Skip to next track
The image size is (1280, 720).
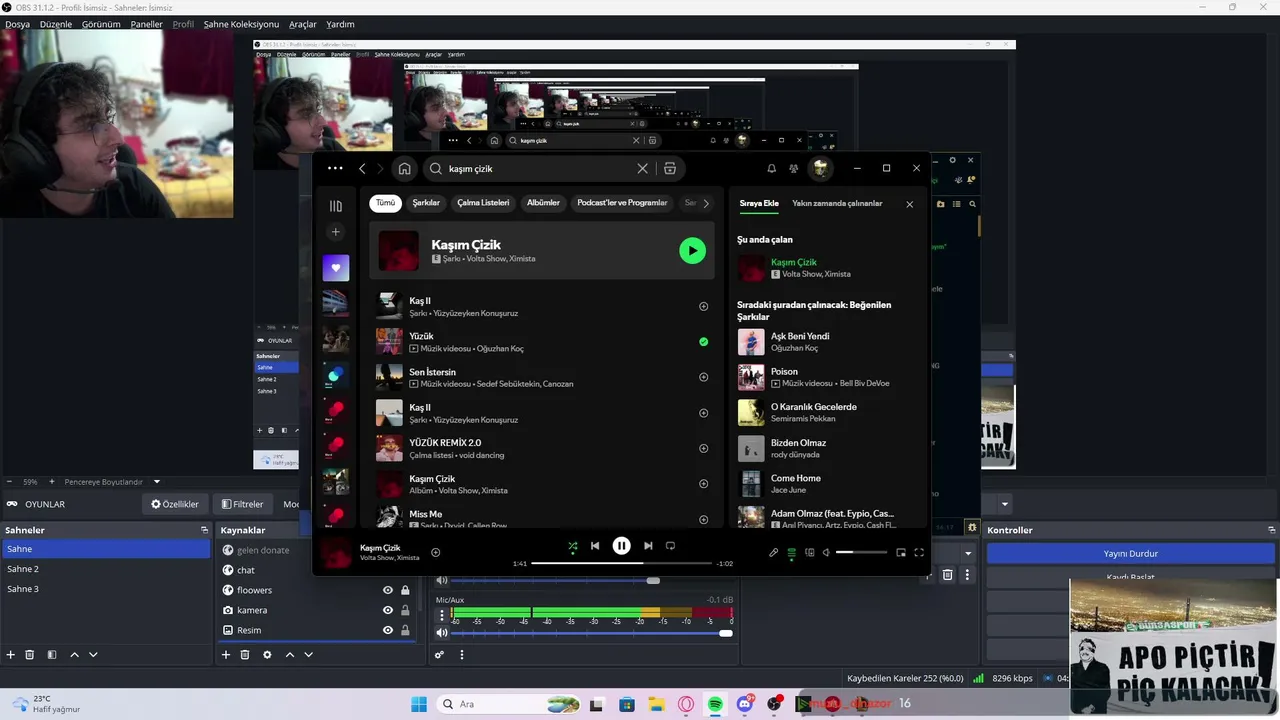[x=648, y=546]
